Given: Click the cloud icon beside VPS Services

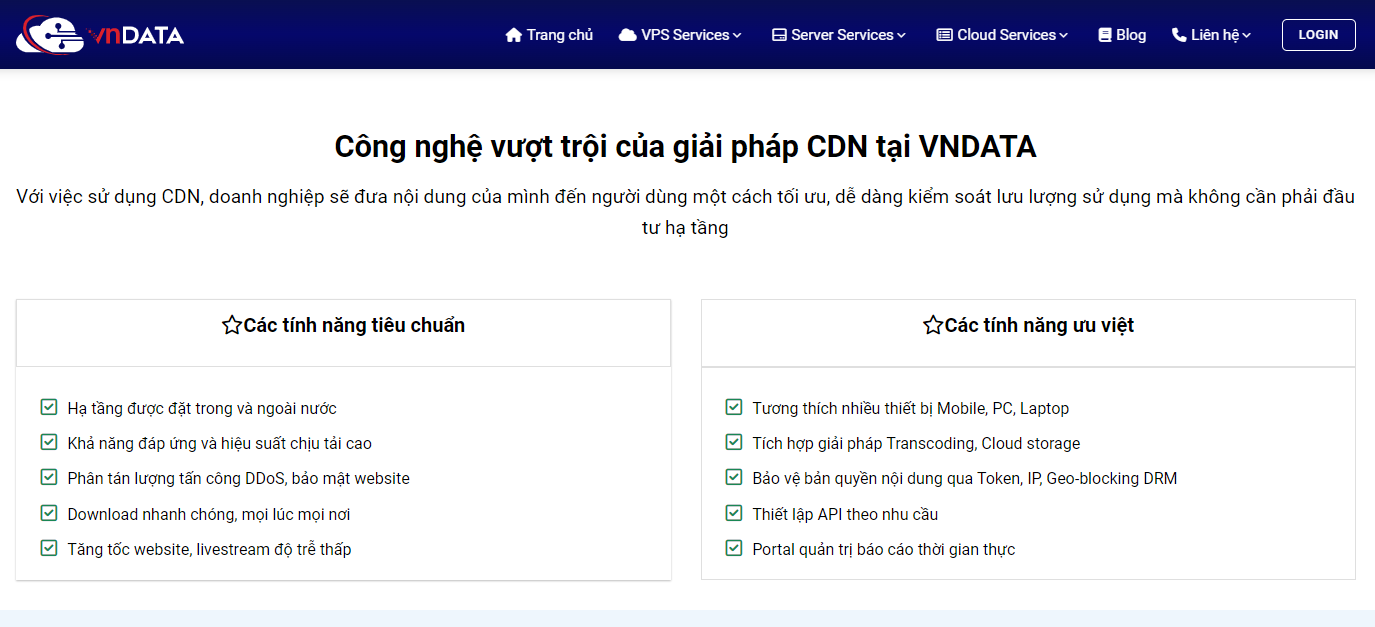Looking at the screenshot, I should pos(628,35).
